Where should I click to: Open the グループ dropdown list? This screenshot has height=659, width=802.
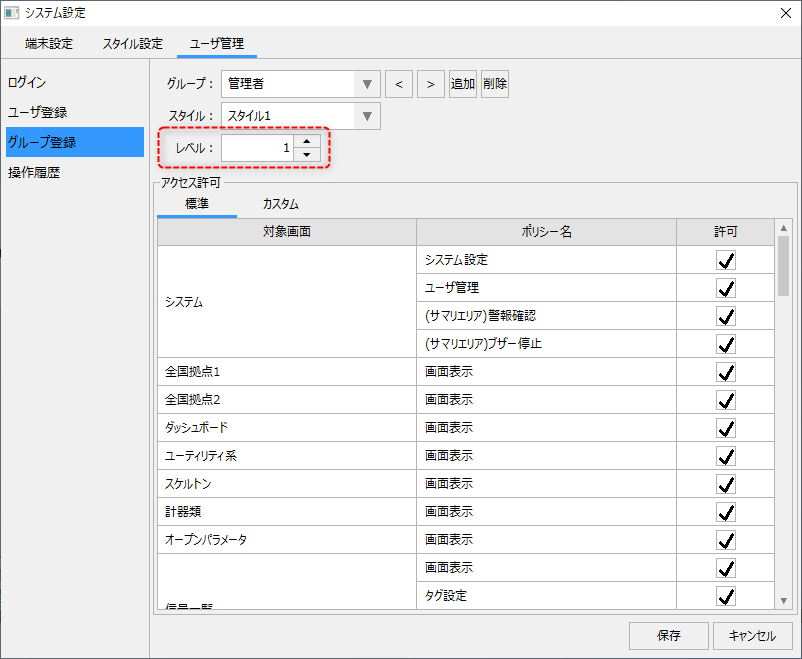pyautogui.click(x=367, y=84)
